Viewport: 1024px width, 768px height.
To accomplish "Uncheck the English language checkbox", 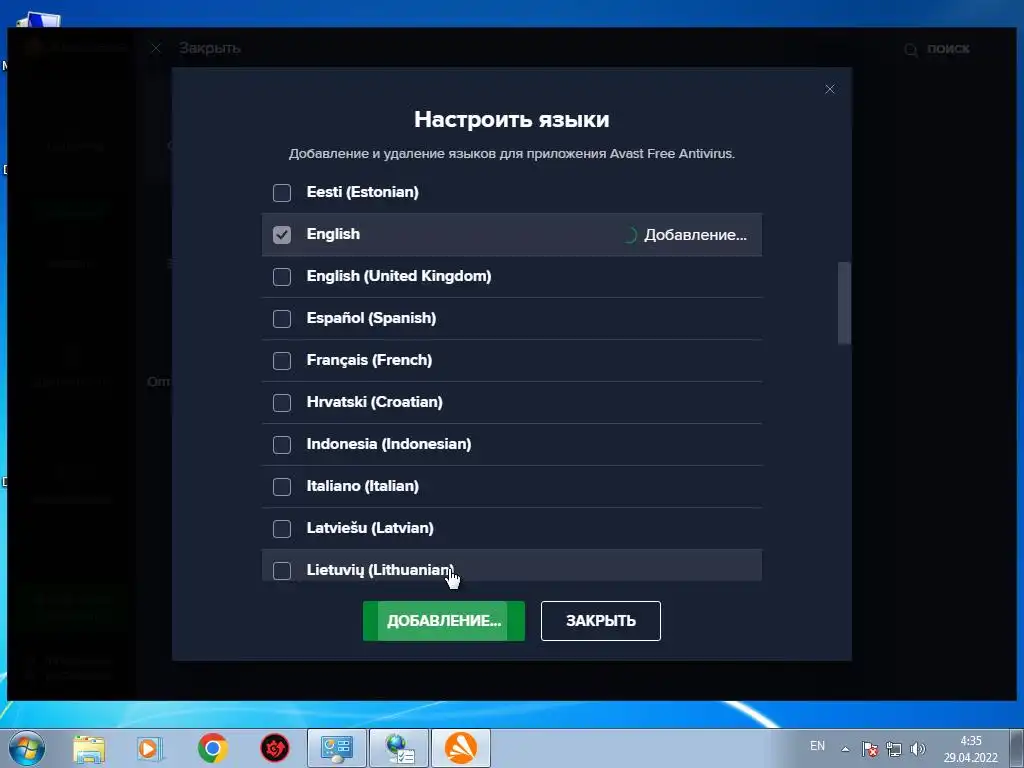I will coord(281,234).
